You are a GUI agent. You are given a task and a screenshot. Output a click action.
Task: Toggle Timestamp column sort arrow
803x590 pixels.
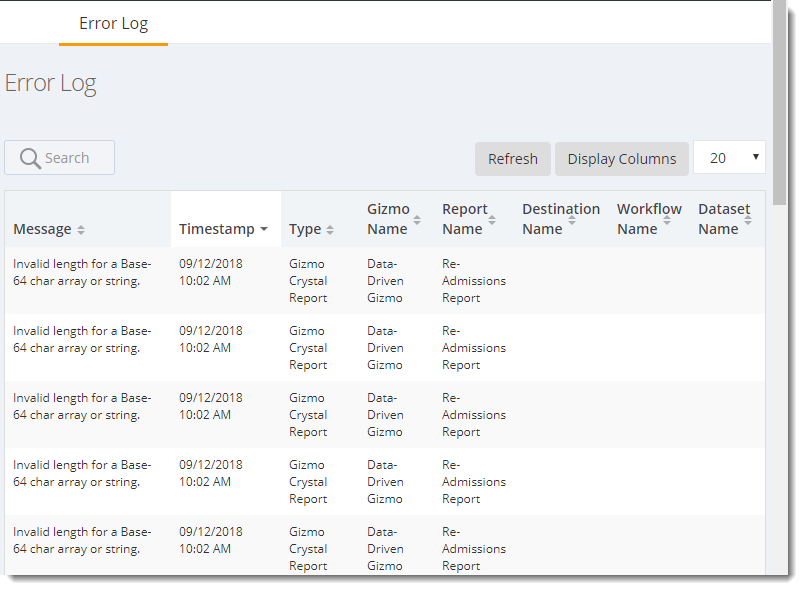pos(264,229)
